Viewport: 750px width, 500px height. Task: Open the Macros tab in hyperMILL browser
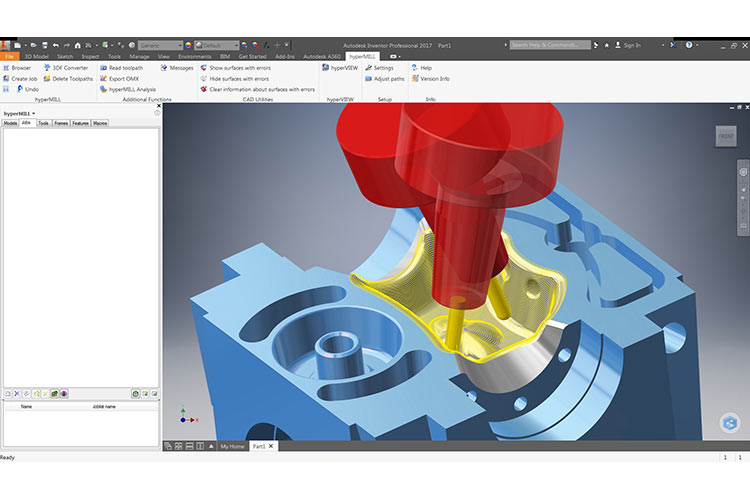100,123
